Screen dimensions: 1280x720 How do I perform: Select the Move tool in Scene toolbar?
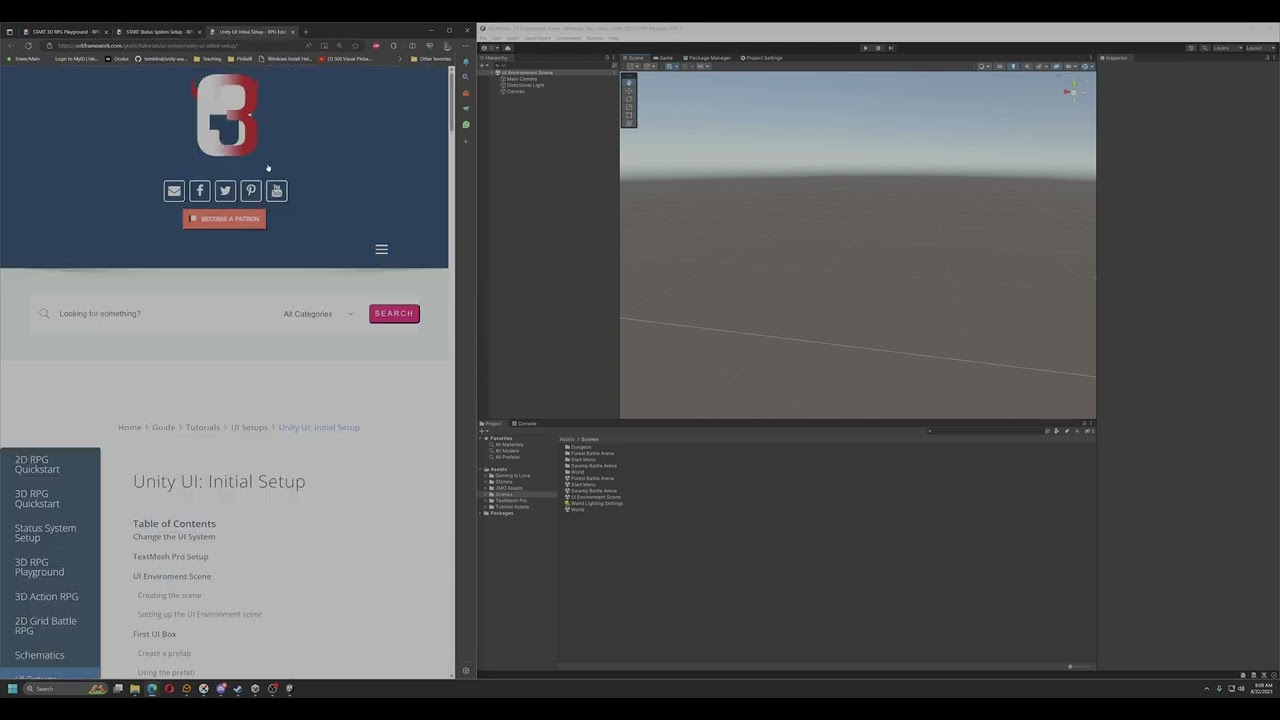(x=629, y=90)
